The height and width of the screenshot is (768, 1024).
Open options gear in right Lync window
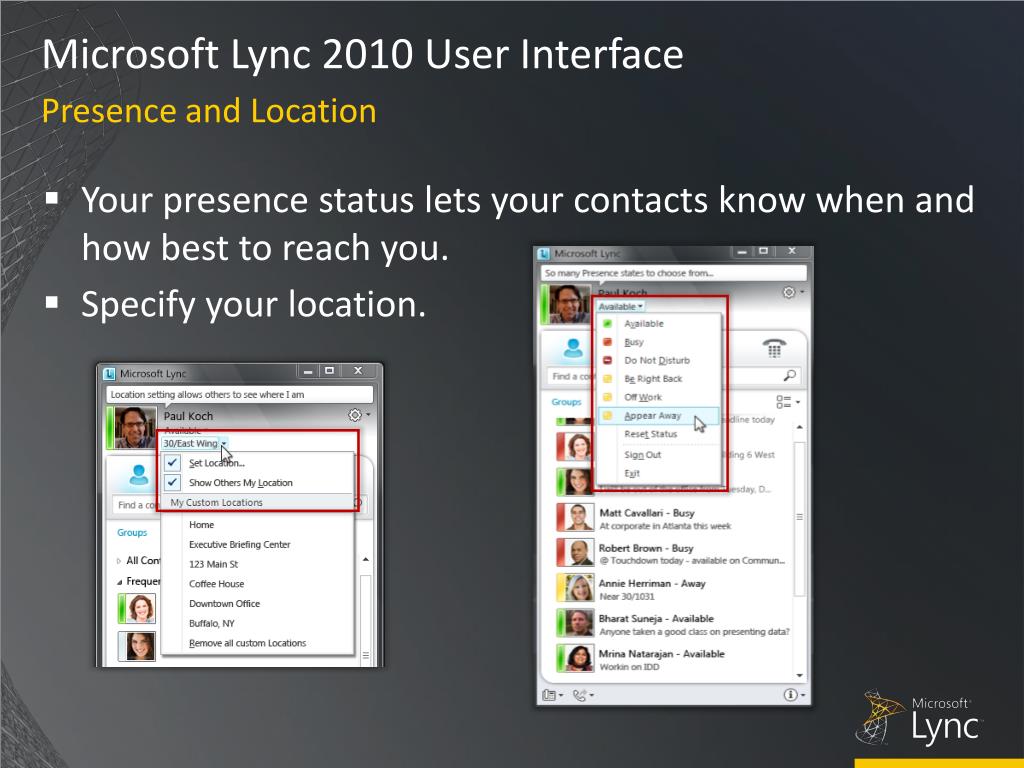click(x=793, y=292)
